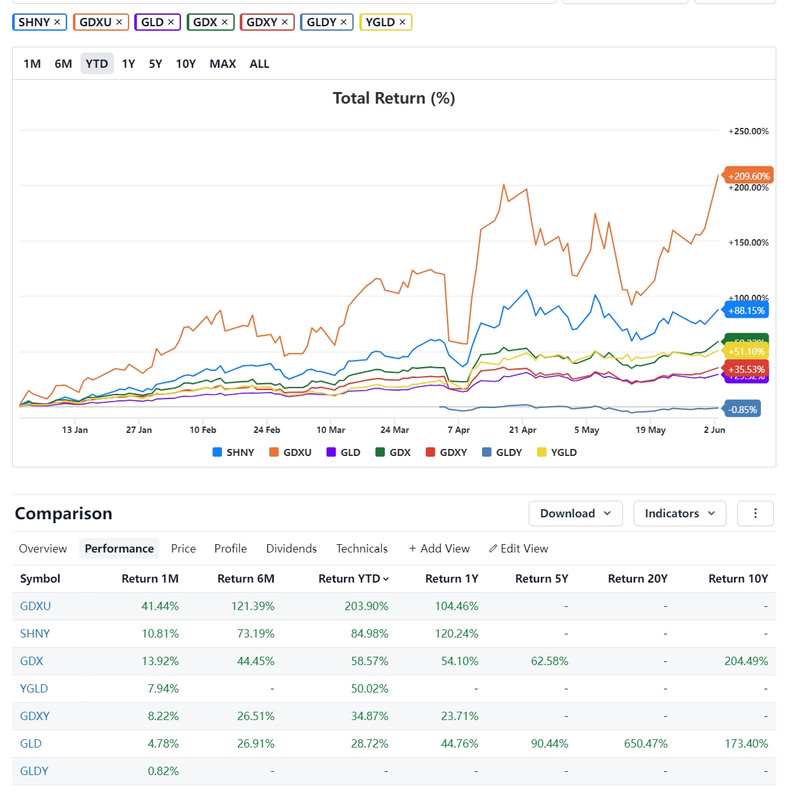Select the YTD time range
Screen dimensions: 791x800
point(97,64)
